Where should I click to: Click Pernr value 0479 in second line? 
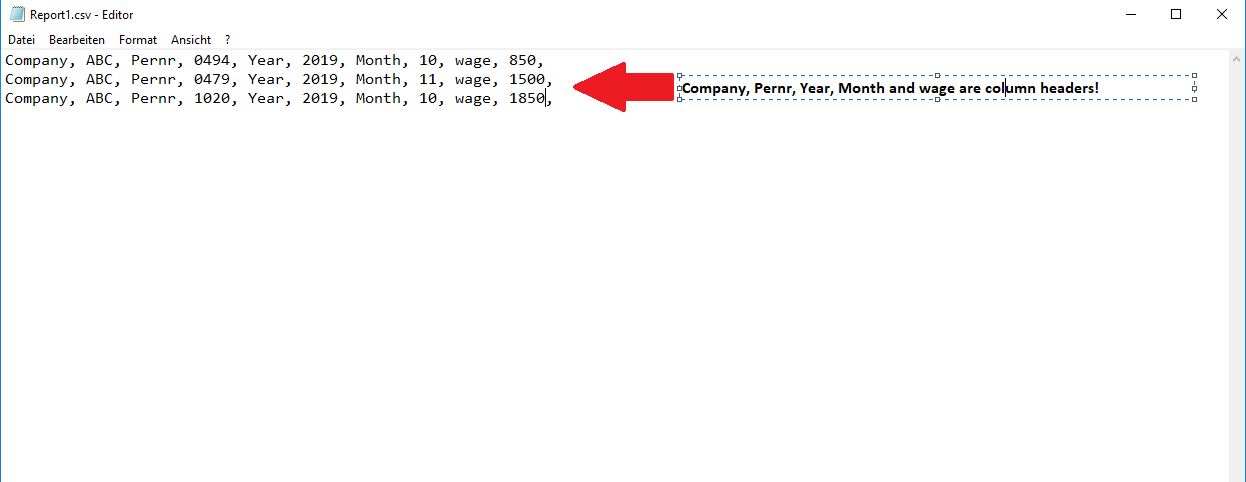point(212,79)
